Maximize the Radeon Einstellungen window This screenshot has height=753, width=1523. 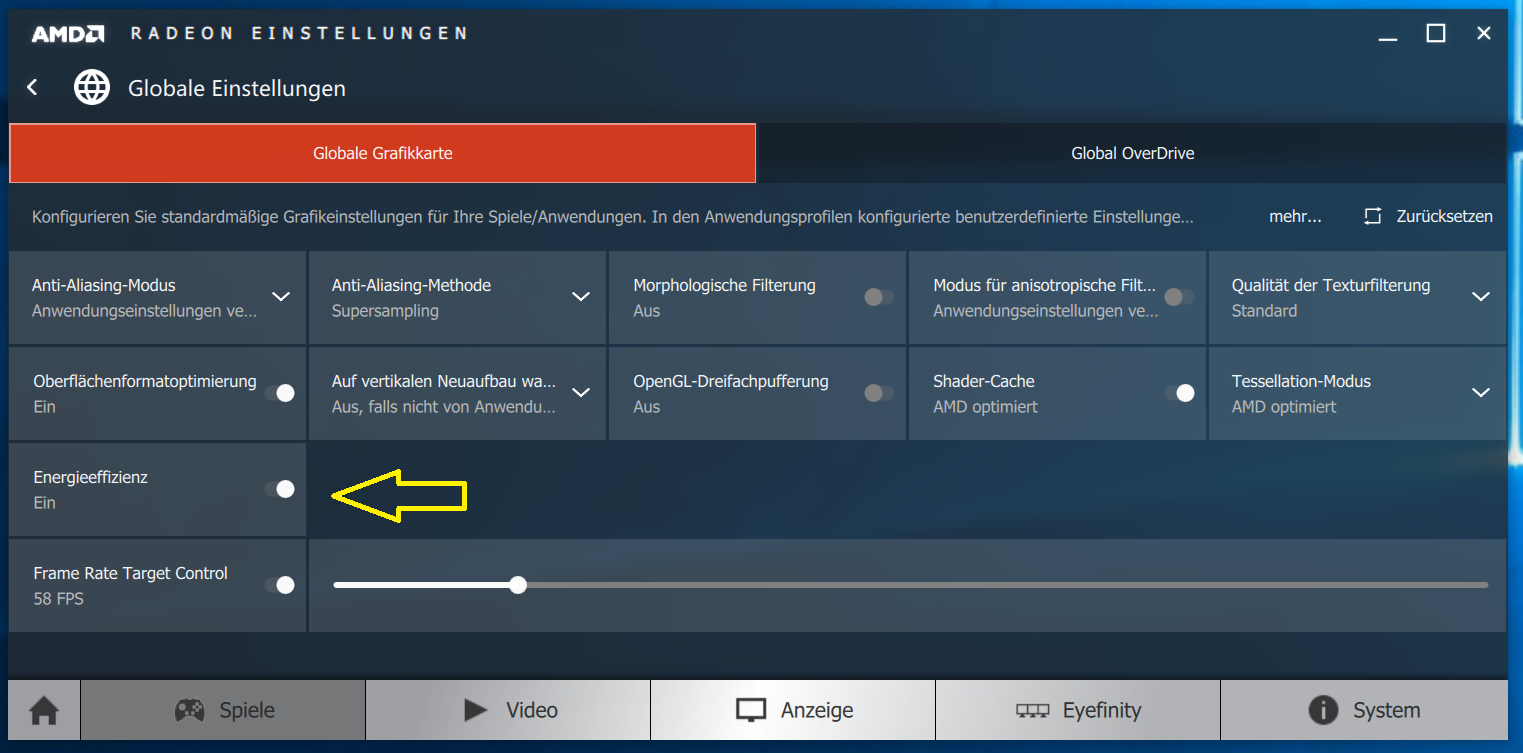1436,34
